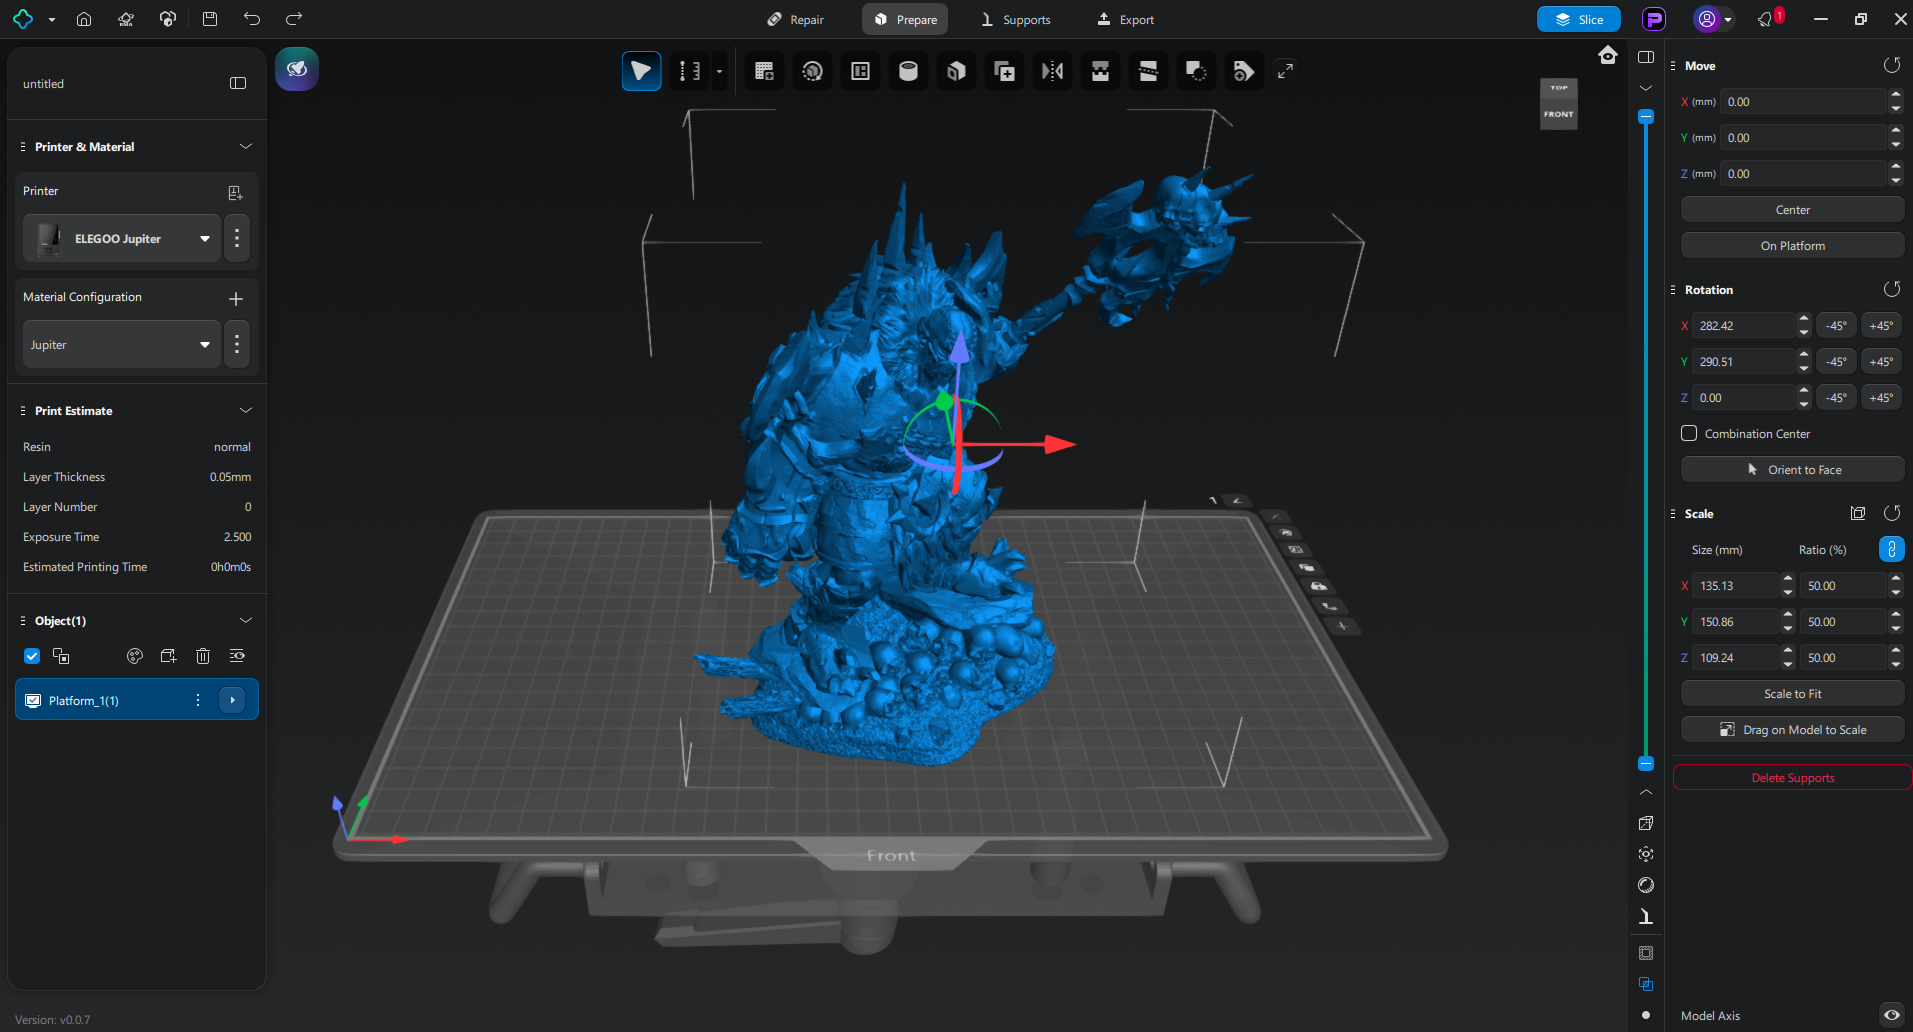Open dropdown arrow next to the ruler tool
1913x1032 pixels.
coord(719,71)
